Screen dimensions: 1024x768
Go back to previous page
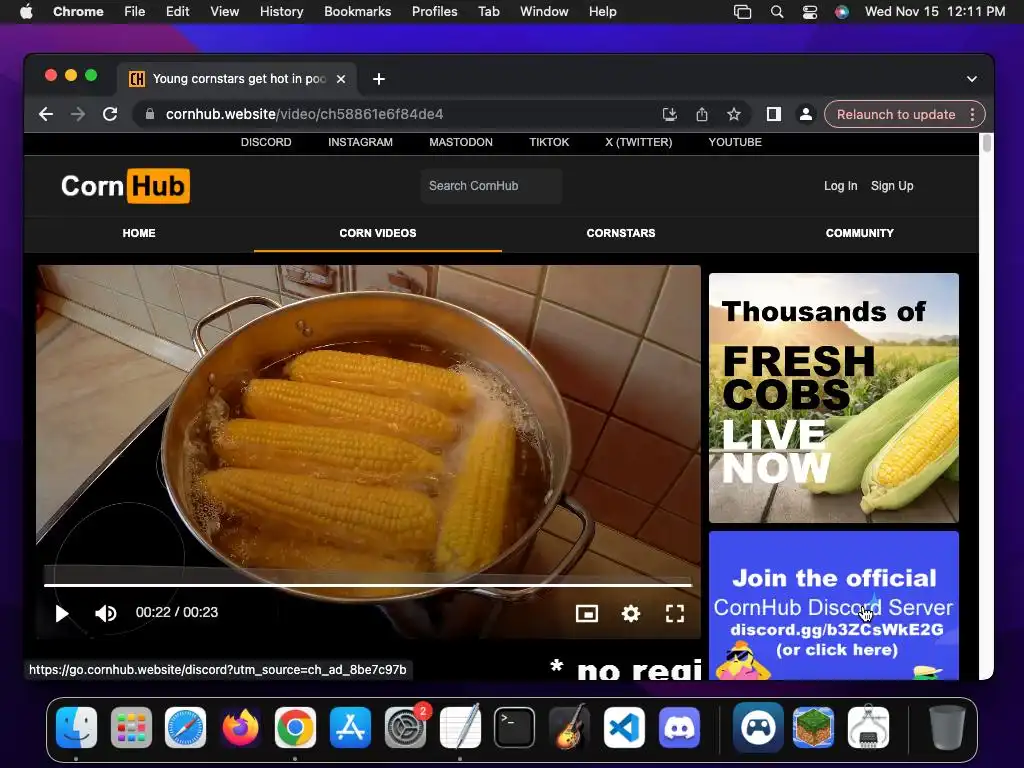point(46,114)
